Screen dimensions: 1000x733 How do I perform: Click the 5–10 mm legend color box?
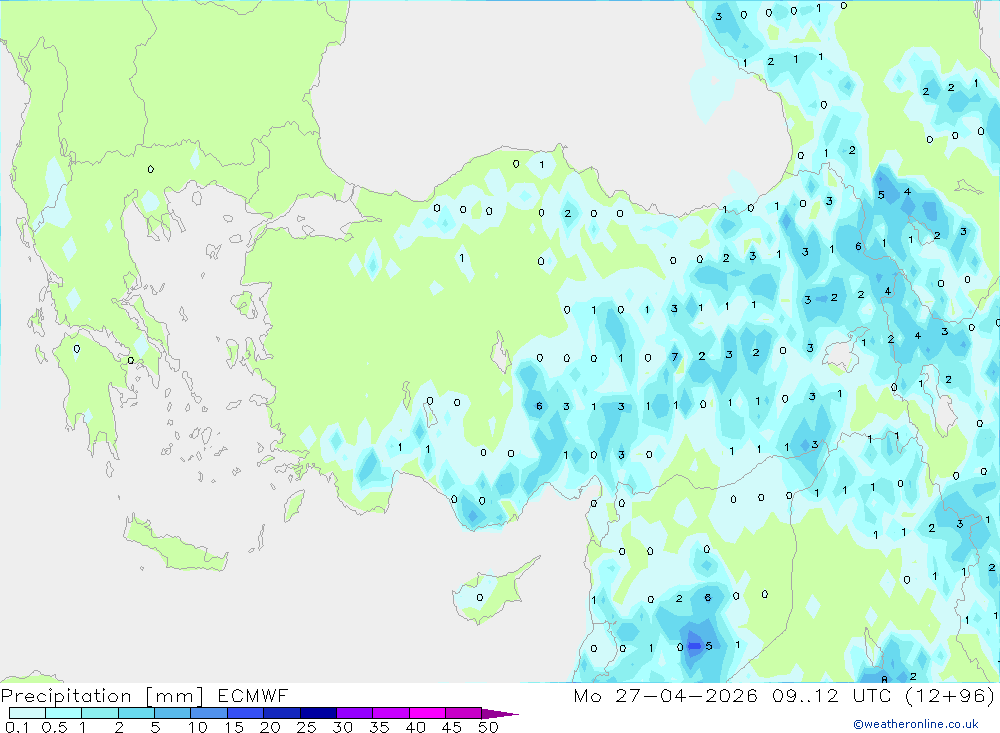point(173,713)
